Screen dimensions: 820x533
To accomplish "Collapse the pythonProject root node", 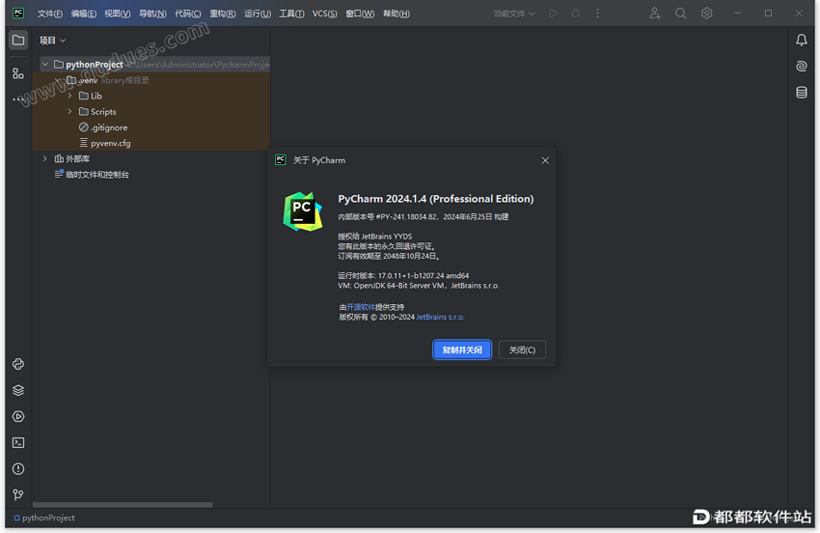I will tap(45, 64).
